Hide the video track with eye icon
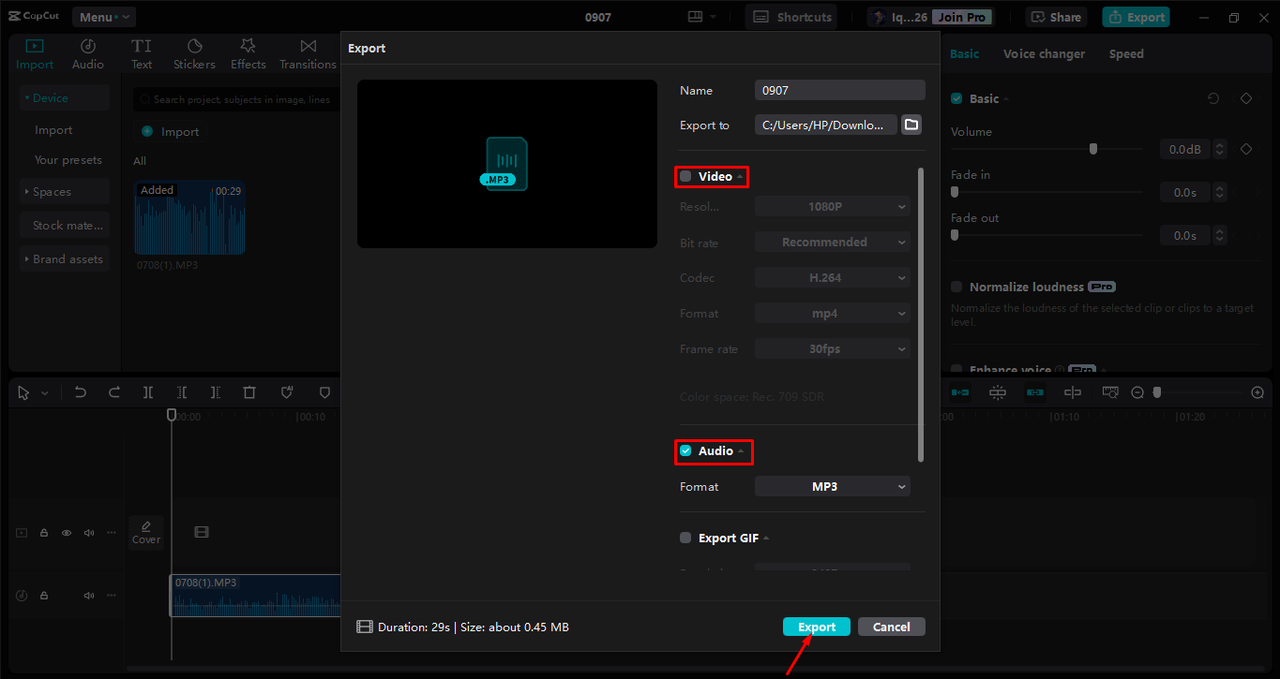The height and width of the screenshot is (679, 1280). pyautogui.click(x=66, y=533)
